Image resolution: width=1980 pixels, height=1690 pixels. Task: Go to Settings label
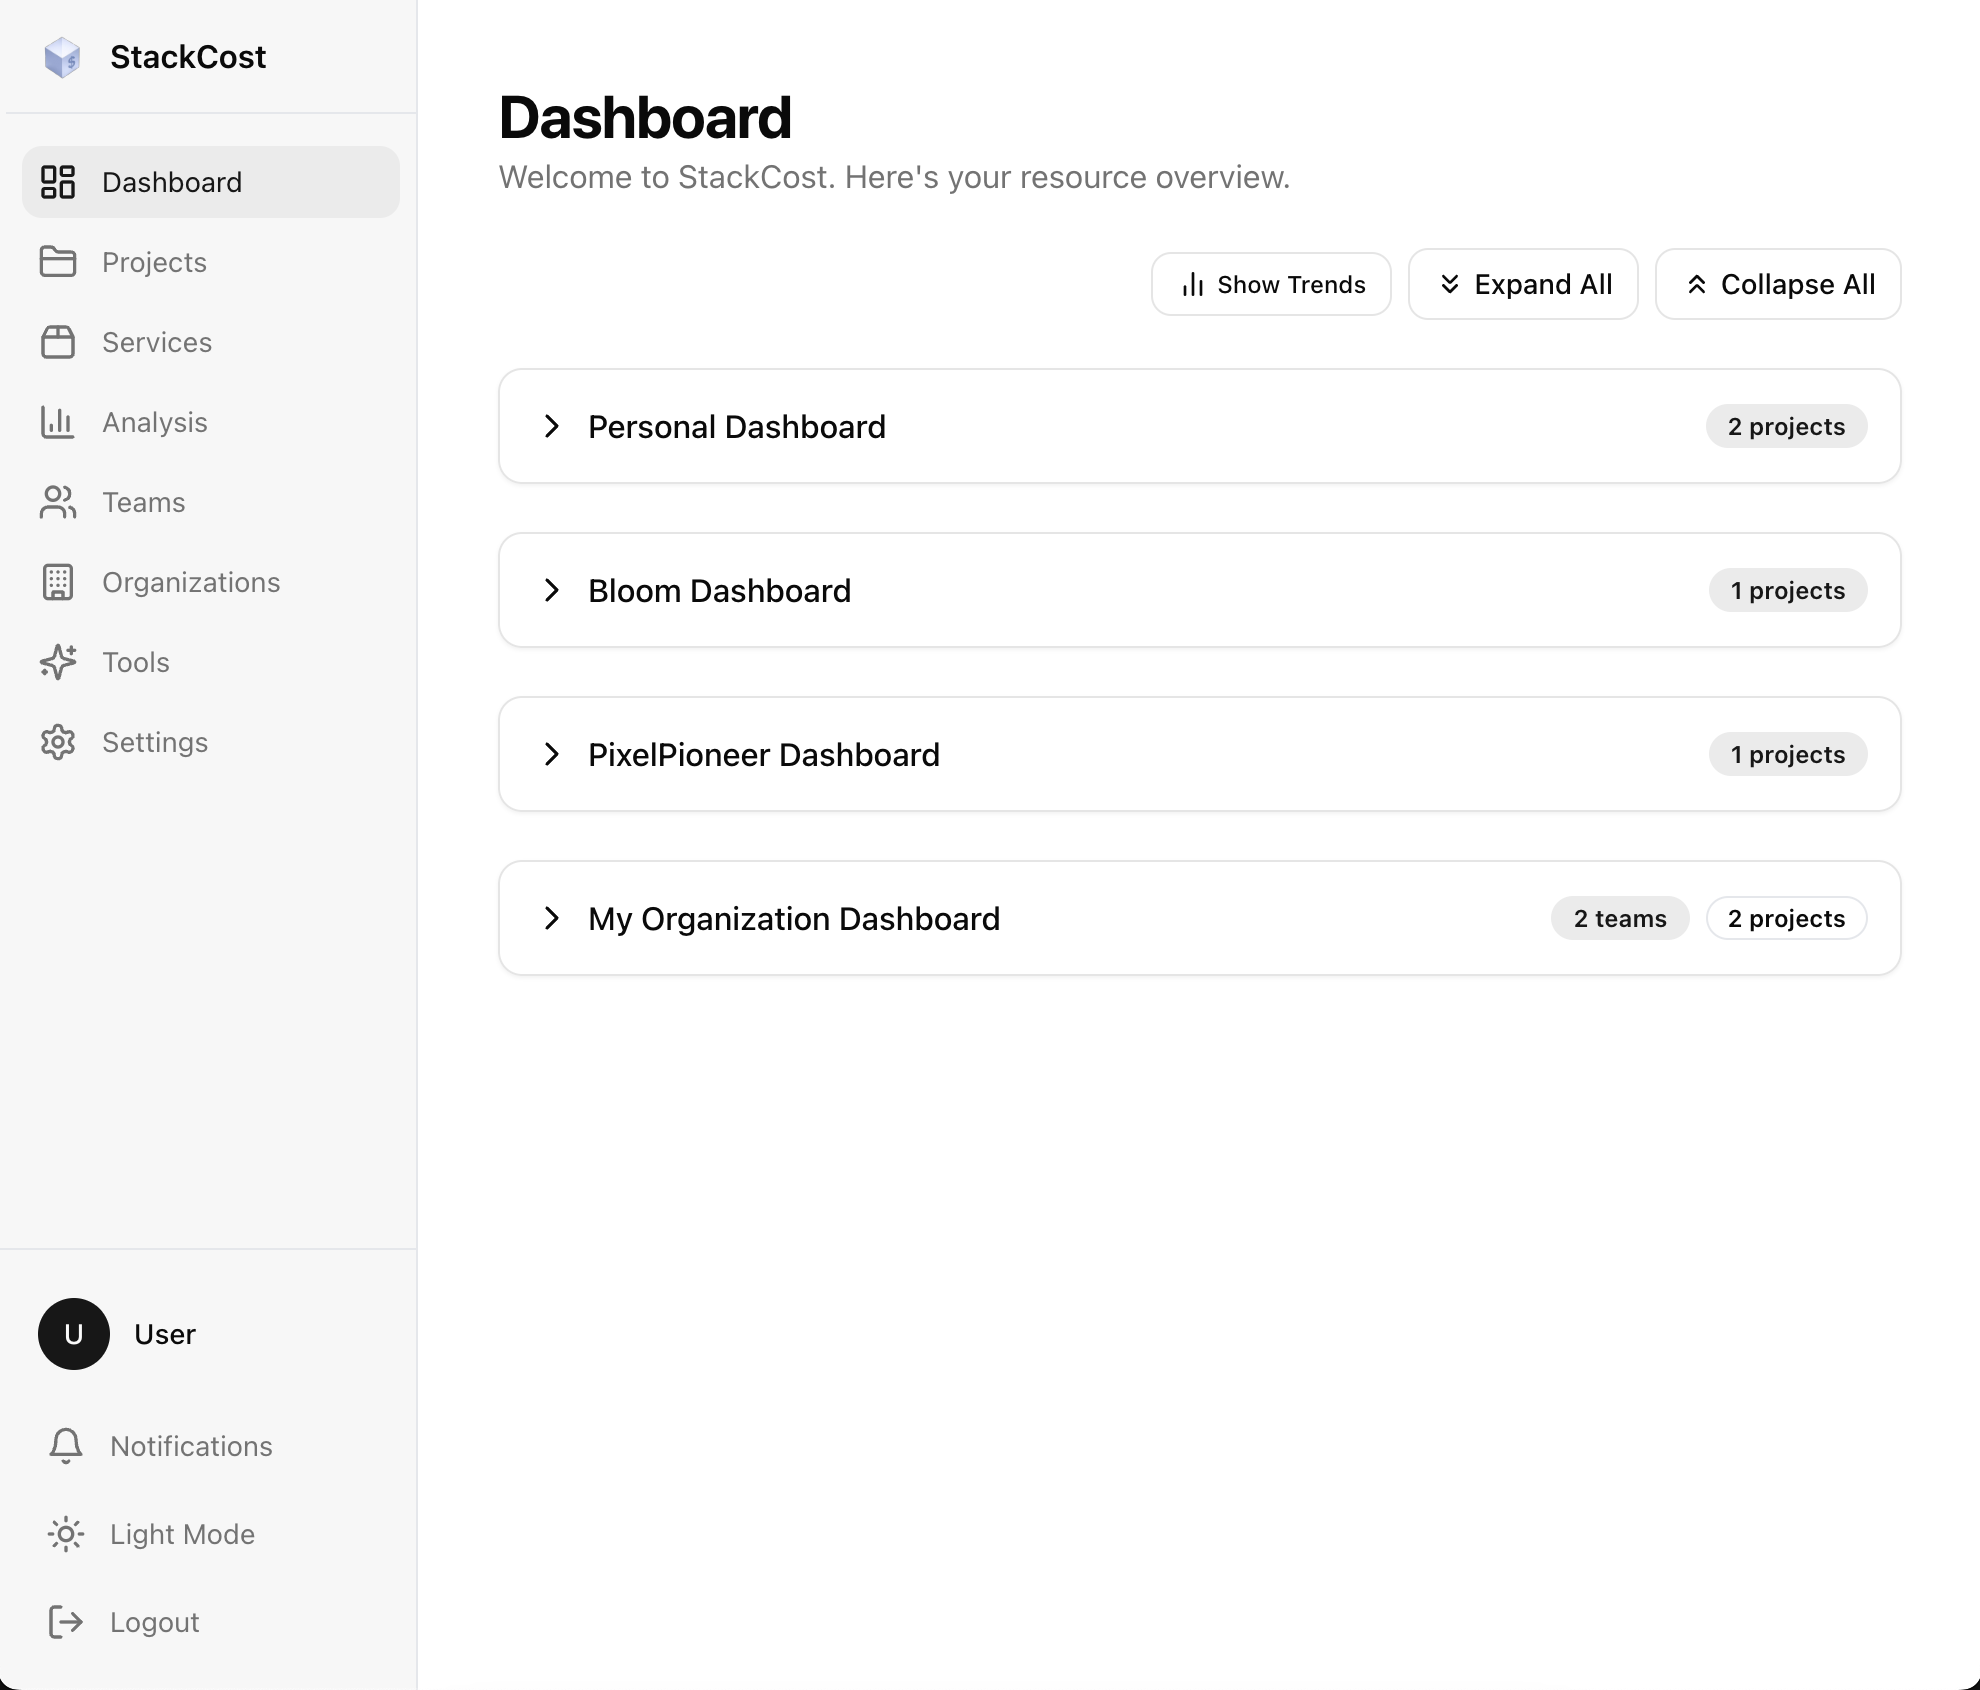click(155, 742)
